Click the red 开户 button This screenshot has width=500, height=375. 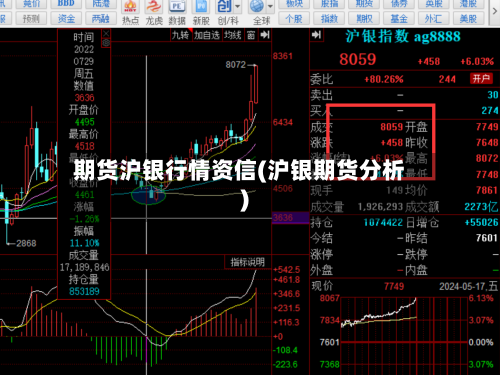pyautogui.click(x=481, y=79)
